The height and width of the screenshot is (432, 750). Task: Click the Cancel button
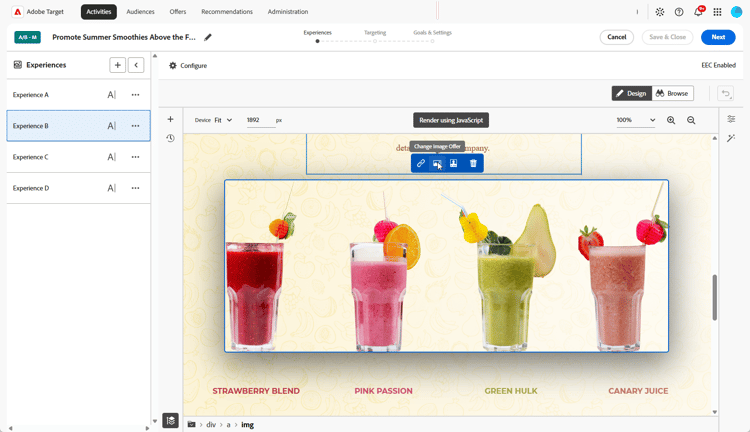617,37
